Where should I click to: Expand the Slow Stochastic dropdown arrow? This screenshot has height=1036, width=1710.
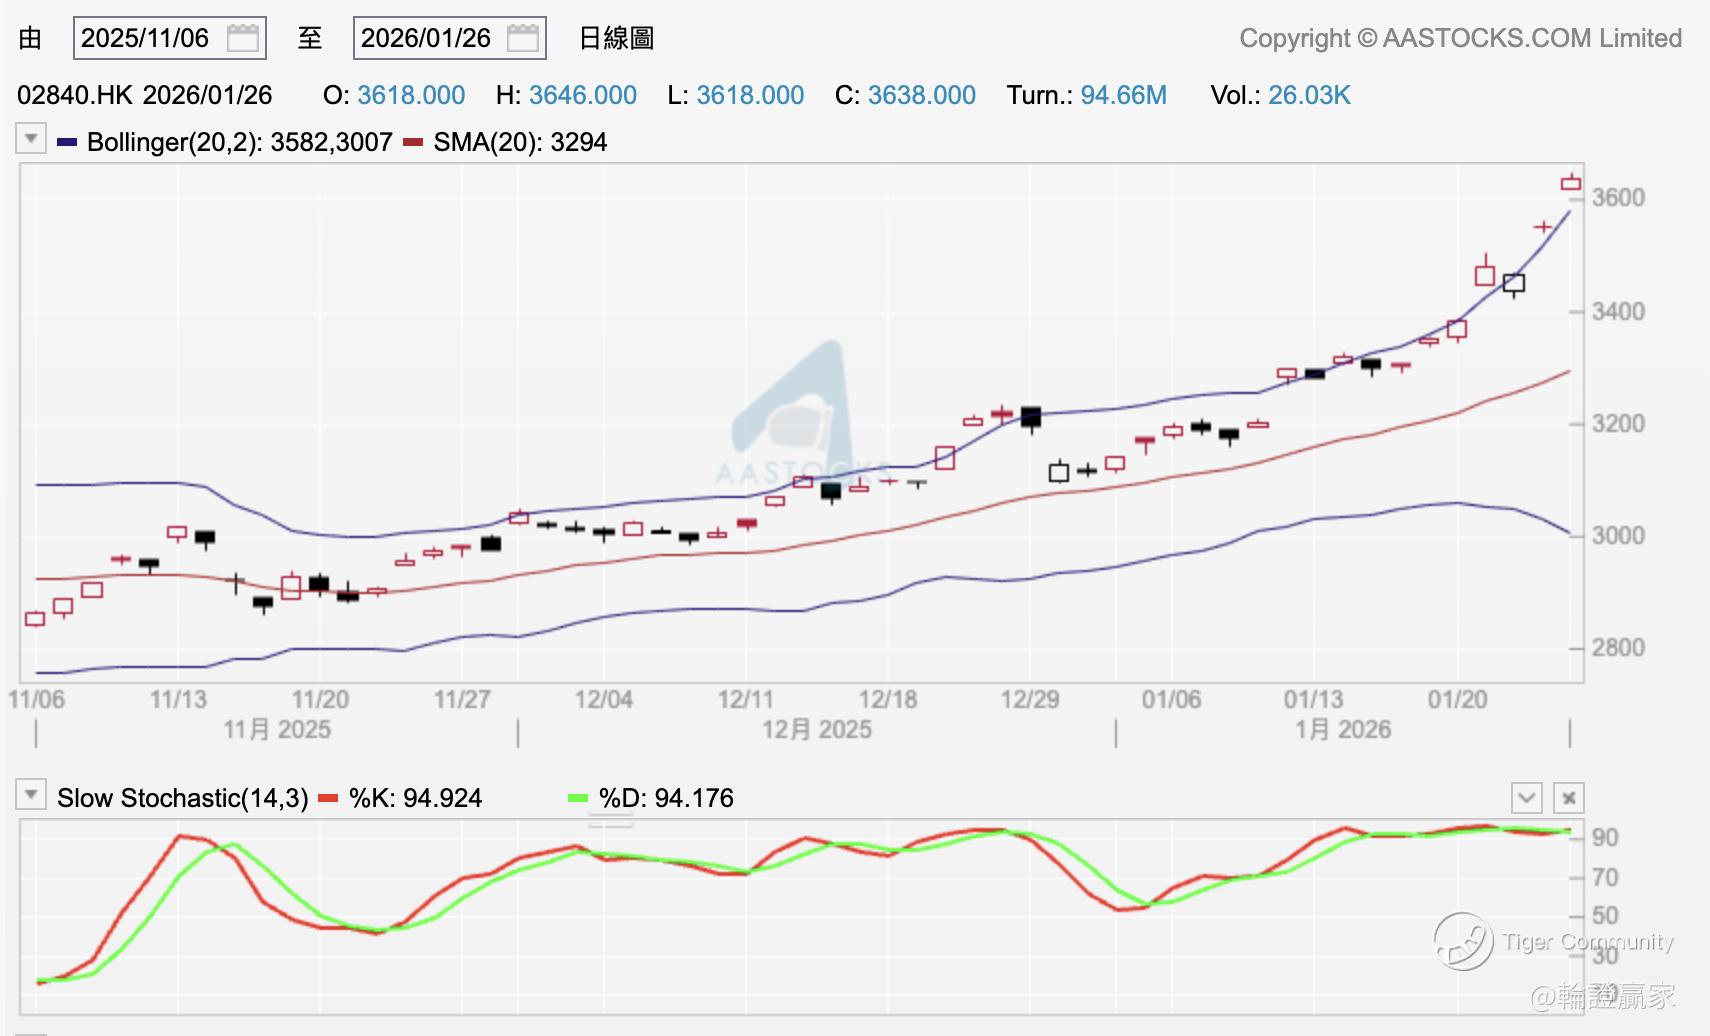tap(31, 795)
